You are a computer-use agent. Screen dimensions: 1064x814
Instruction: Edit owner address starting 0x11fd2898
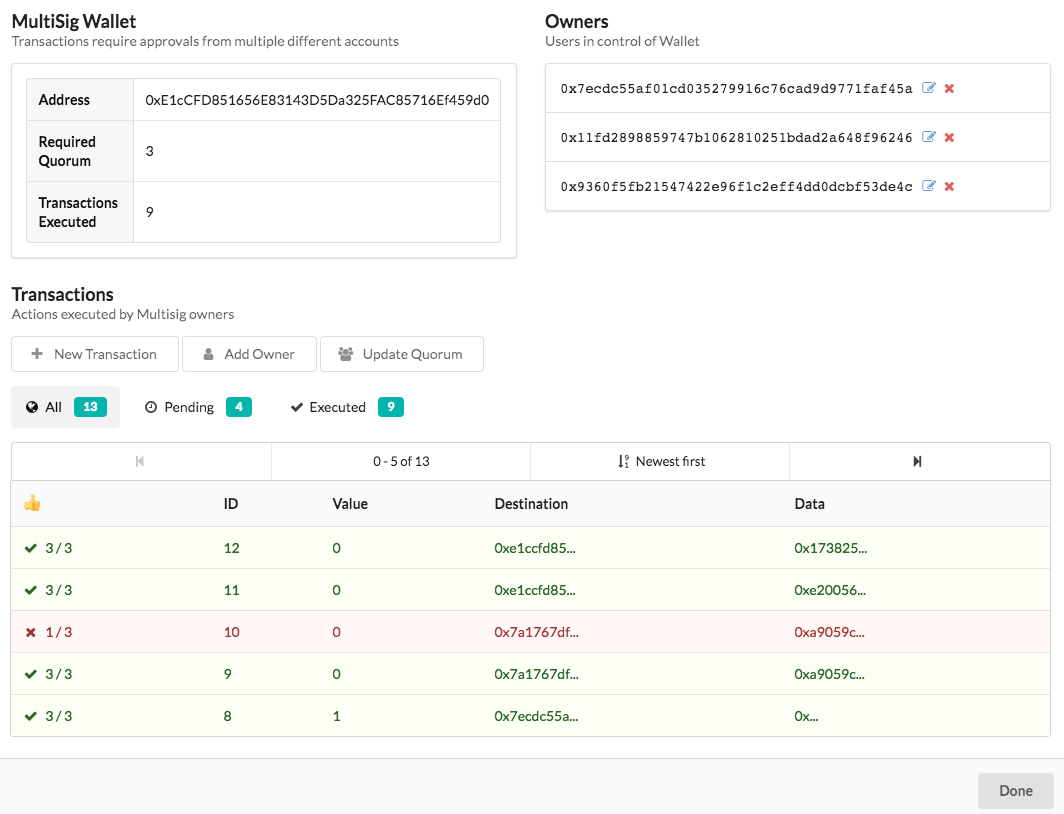(x=929, y=137)
